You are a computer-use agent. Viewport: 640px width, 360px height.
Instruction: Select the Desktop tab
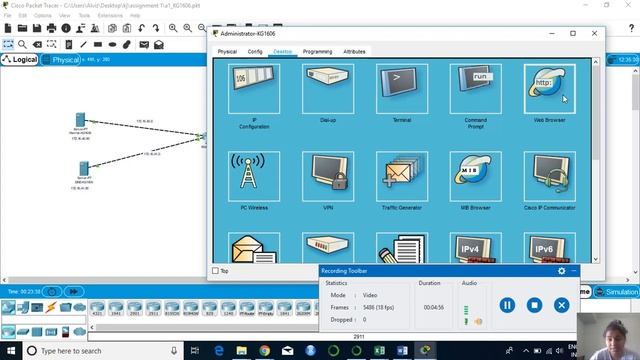(x=282, y=52)
